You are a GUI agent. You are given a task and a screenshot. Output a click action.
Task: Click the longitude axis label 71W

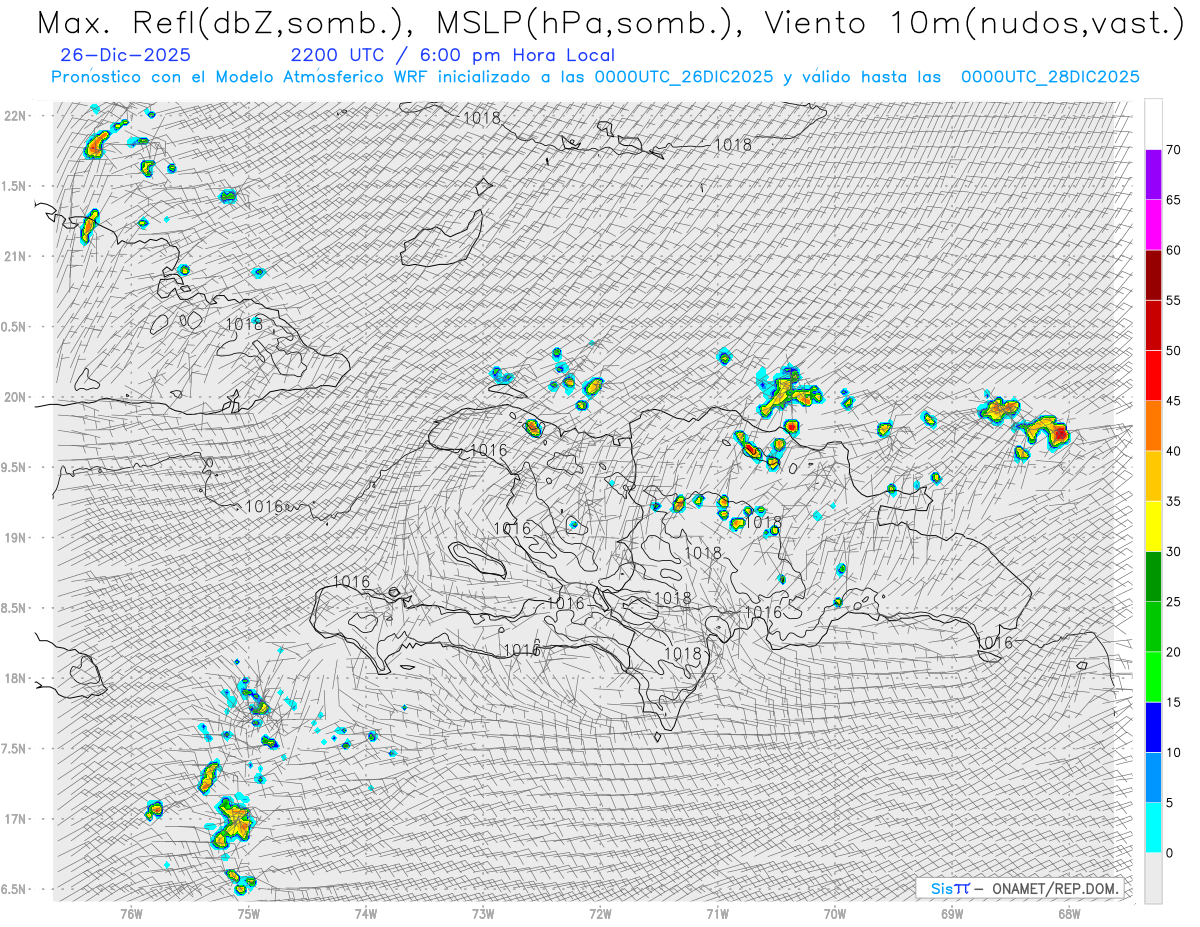tap(717, 913)
